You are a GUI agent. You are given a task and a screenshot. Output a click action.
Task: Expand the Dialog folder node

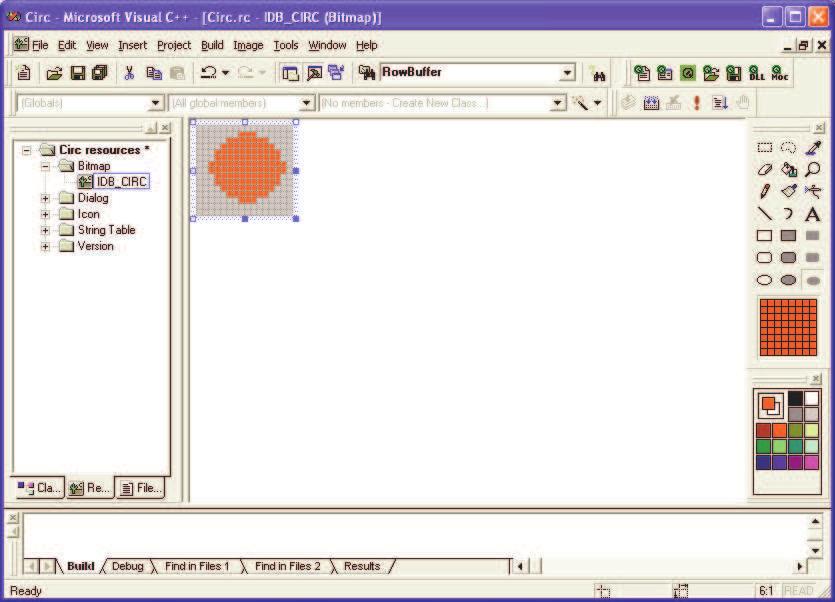(x=45, y=199)
